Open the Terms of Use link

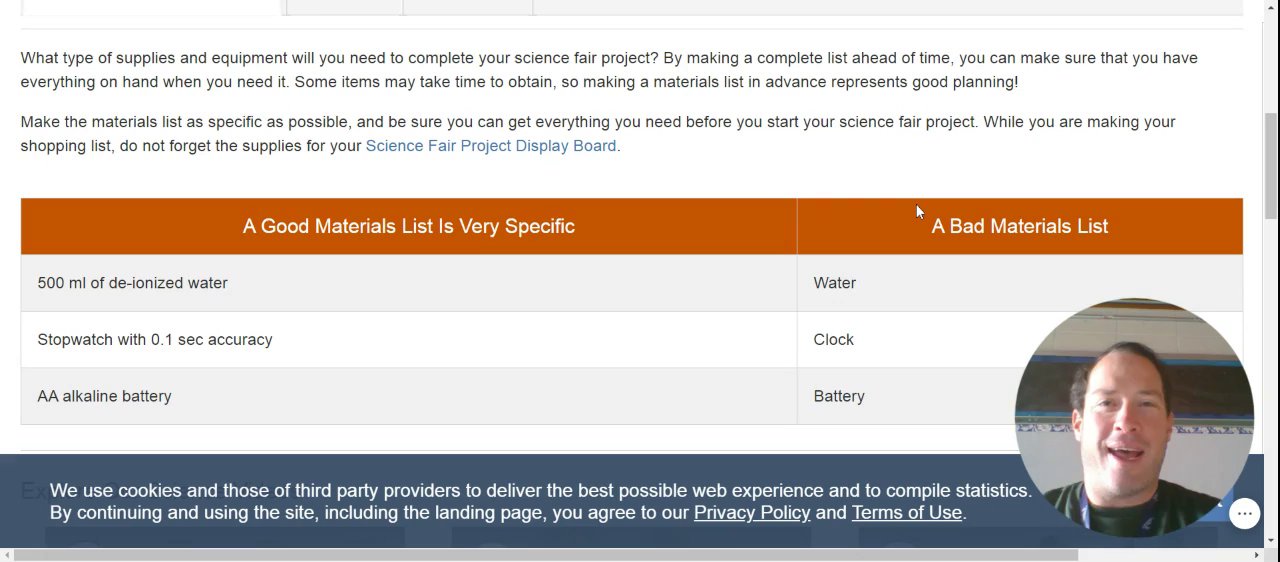pyautogui.click(x=906, y=513)
